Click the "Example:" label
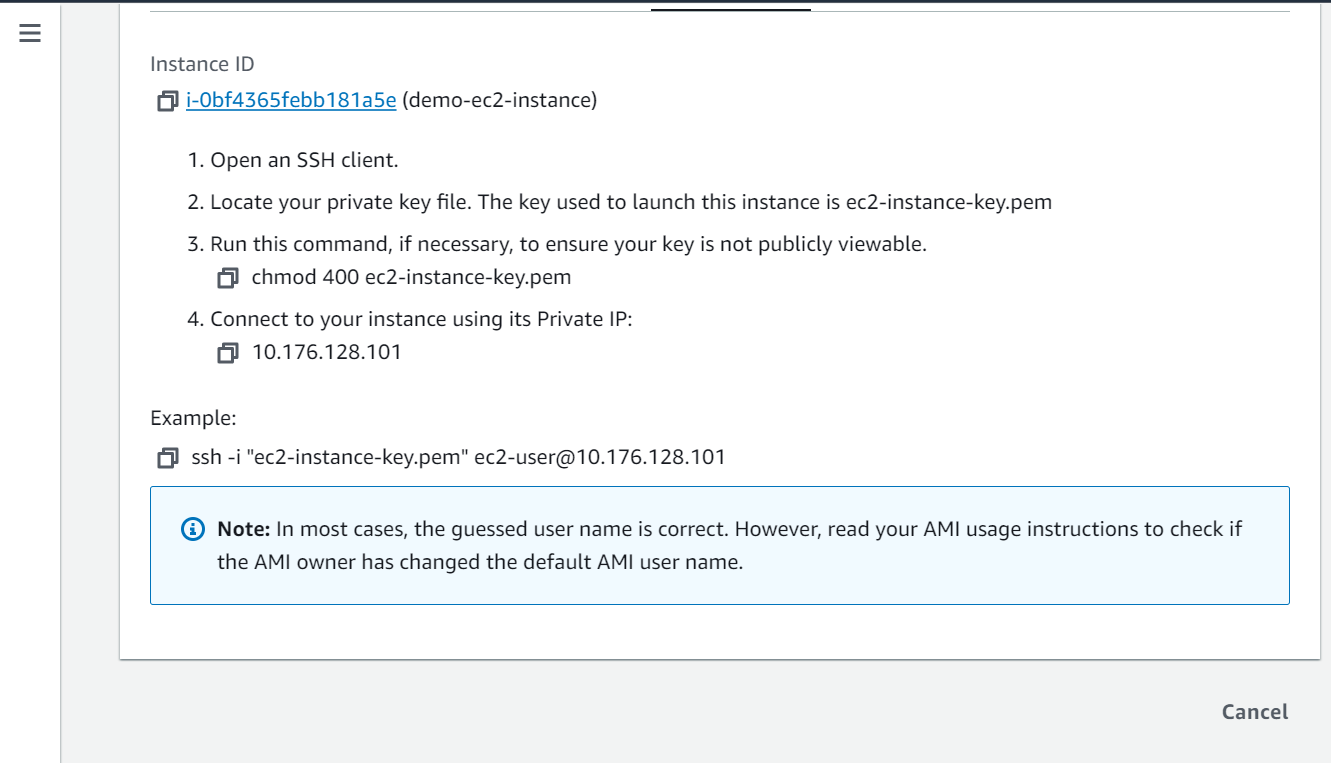This screenshot has width=1331, height=763. point(193,418)
